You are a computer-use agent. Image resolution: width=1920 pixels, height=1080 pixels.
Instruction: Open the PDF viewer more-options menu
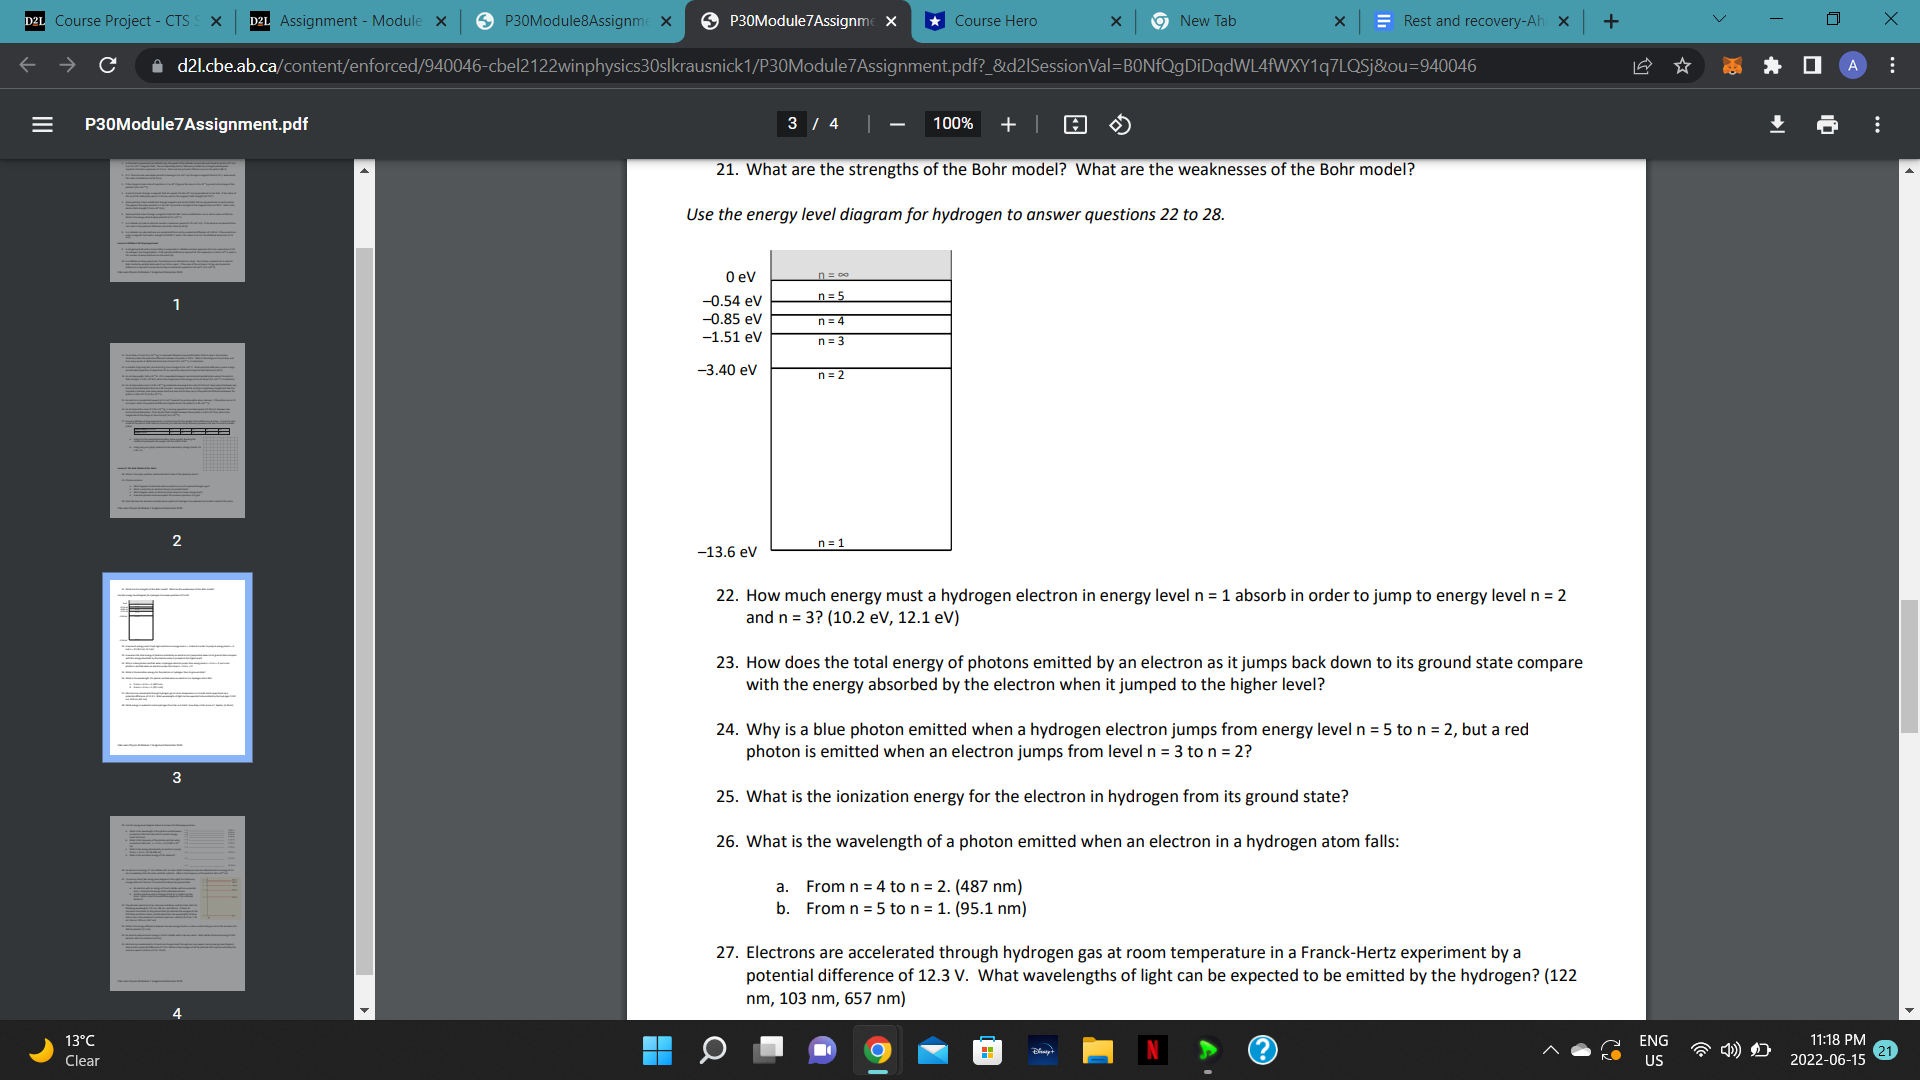pos(1876,124)
